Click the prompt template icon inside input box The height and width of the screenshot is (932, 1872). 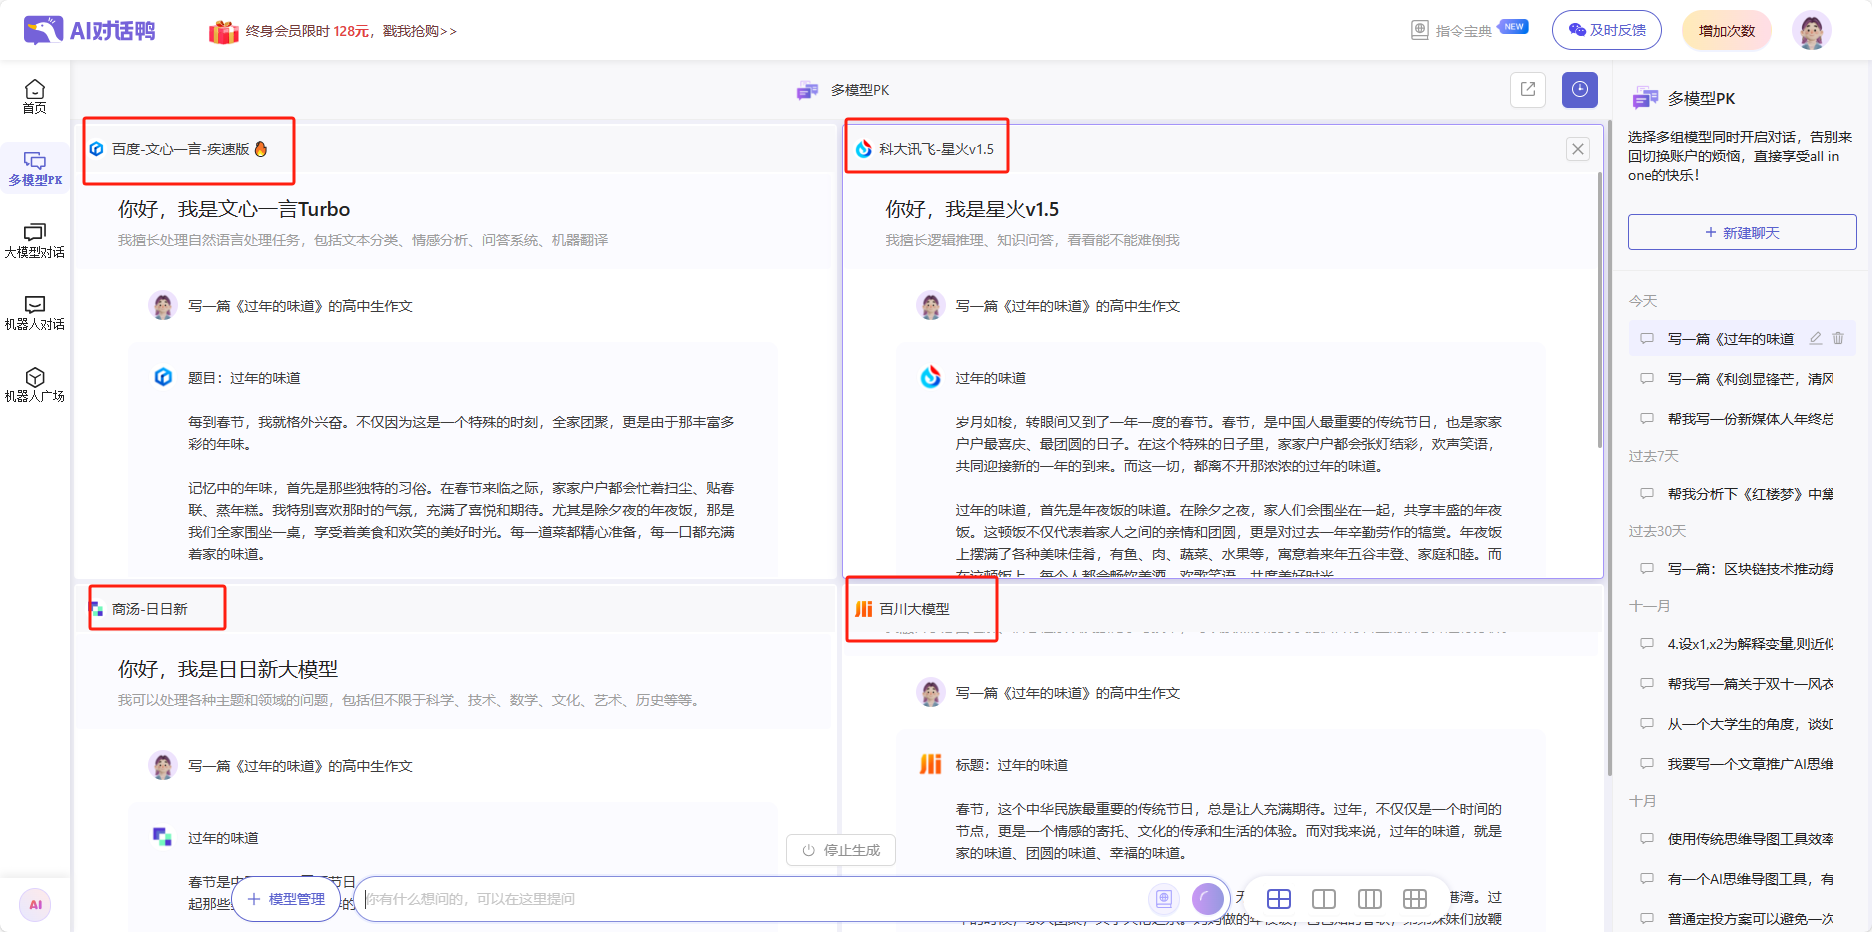(x=1163, y=899)
